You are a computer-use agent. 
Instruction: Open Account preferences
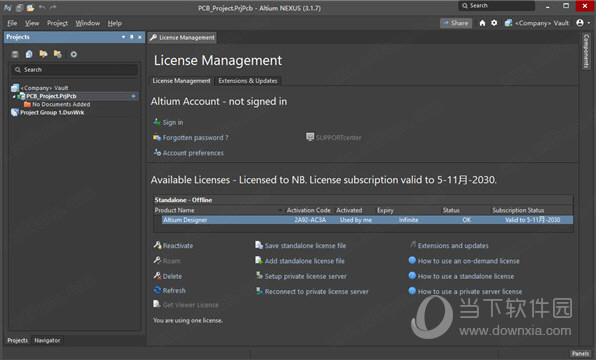(x=193, y=153)
